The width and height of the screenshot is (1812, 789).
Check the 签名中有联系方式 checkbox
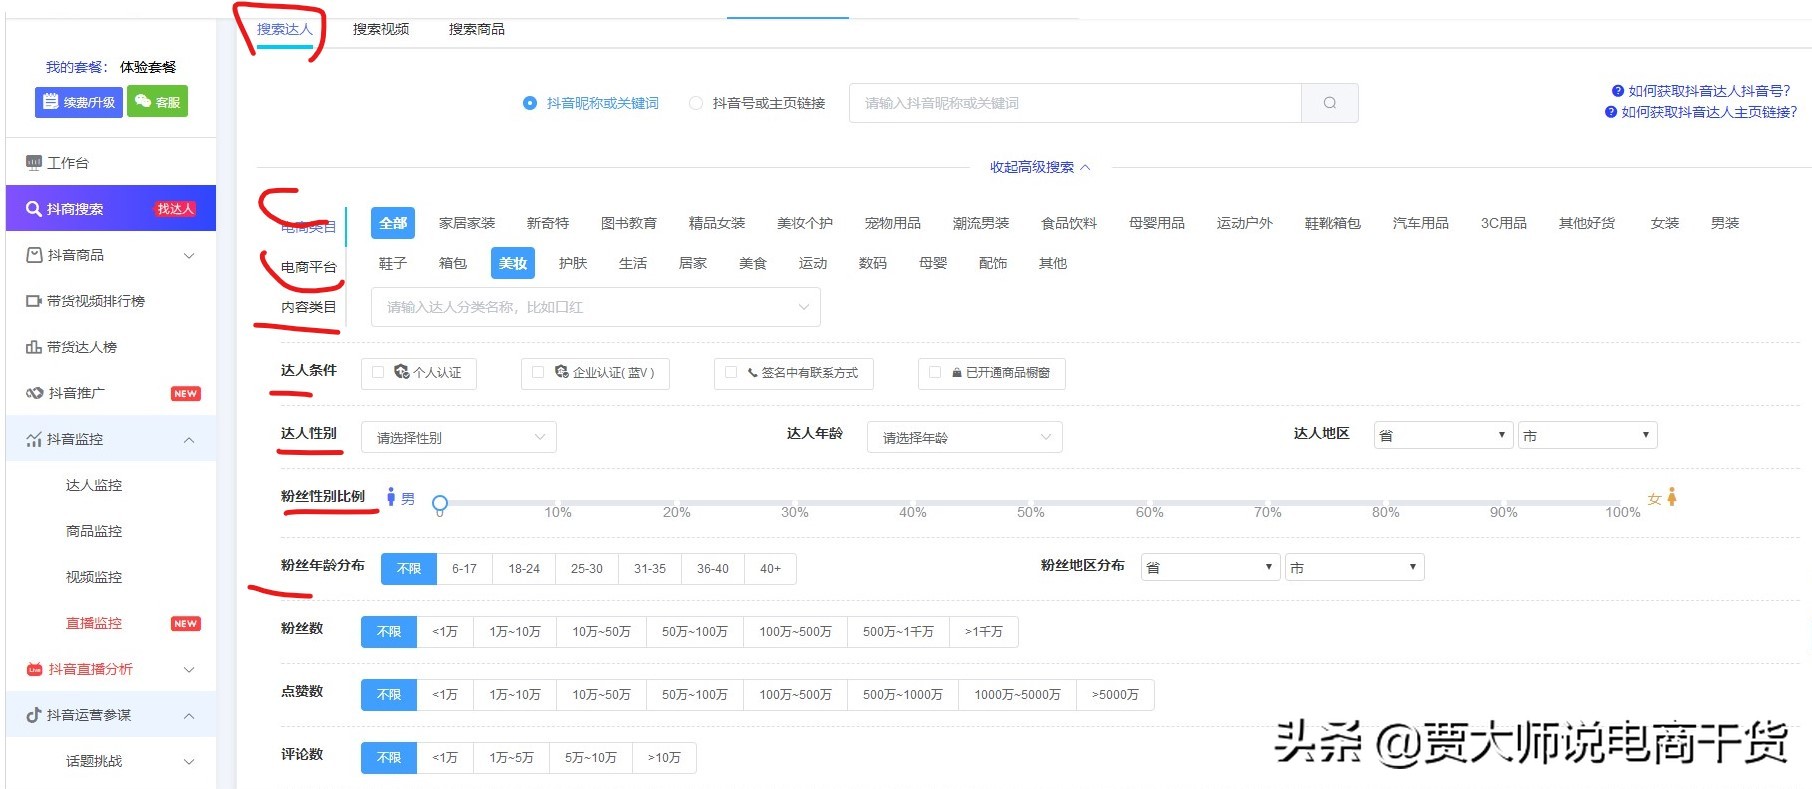point(731,372)
